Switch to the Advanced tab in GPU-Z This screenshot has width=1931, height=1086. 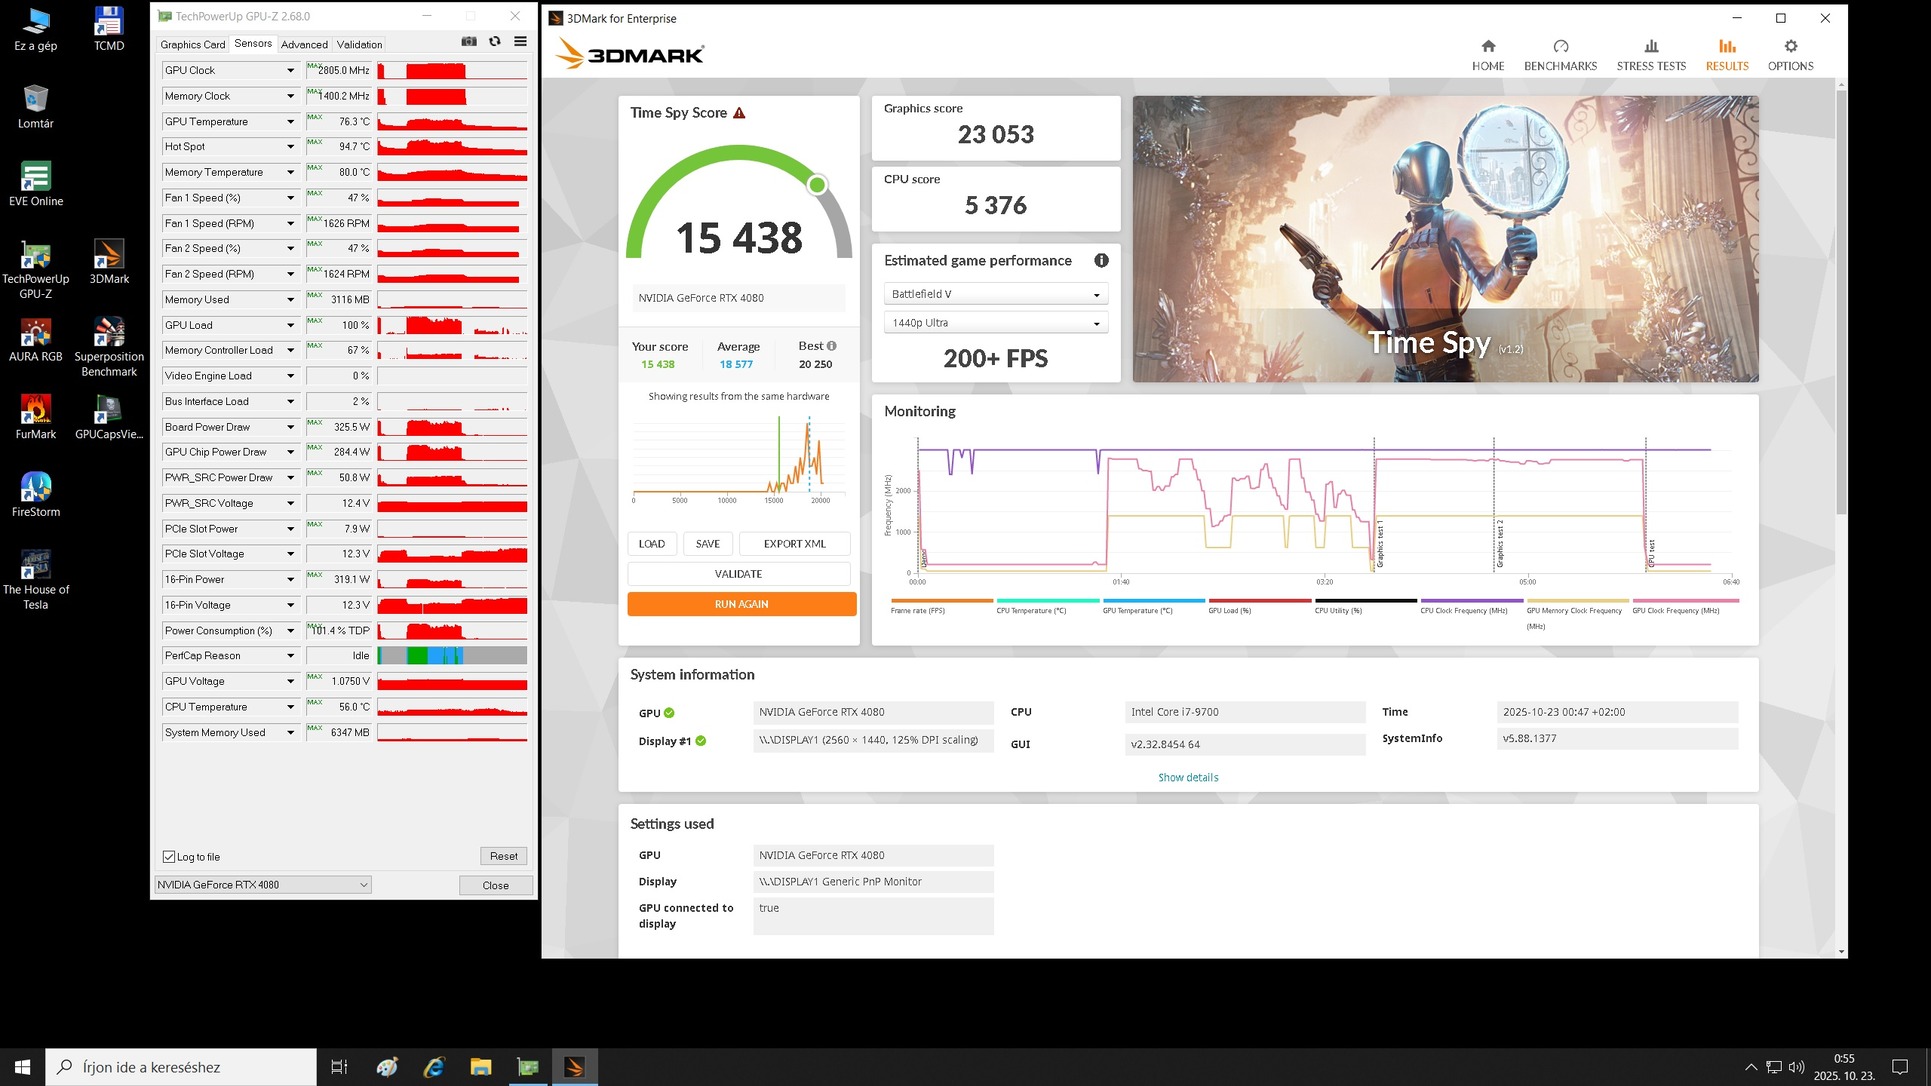(x=304, y=45)
